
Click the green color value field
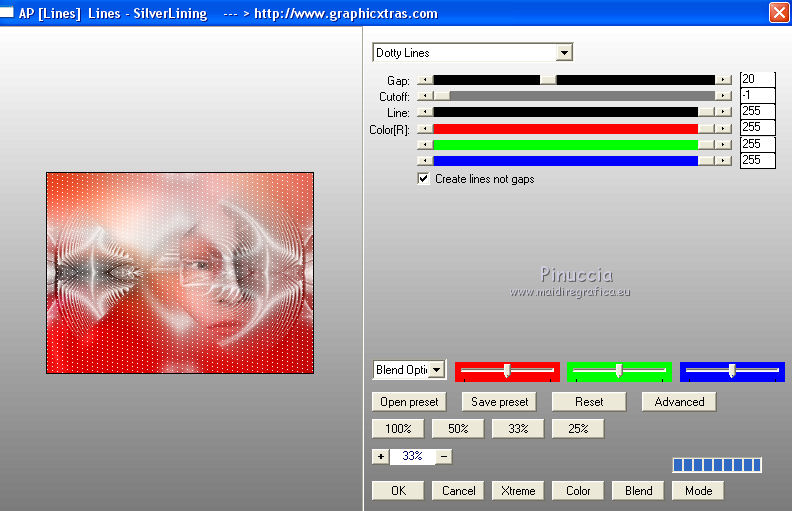point(757,144)
